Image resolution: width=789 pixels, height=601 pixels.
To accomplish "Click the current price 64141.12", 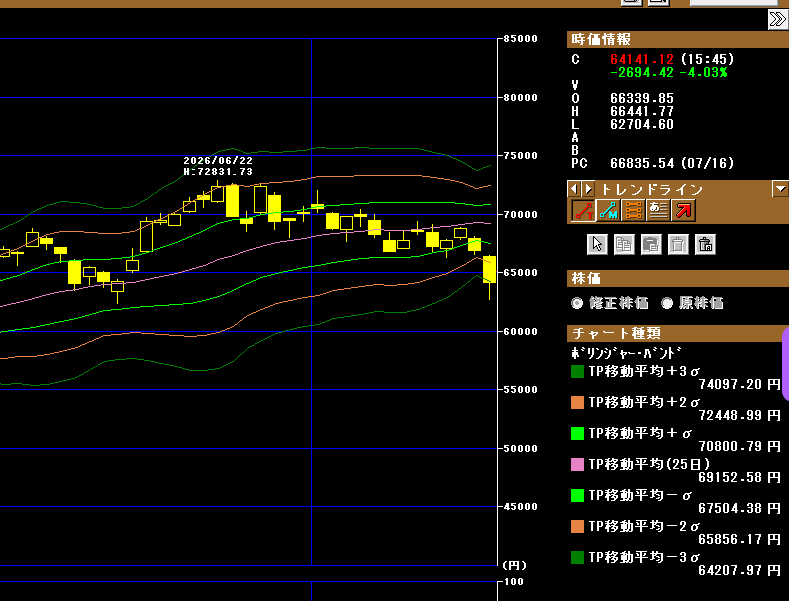I will (x=642, y=59).
